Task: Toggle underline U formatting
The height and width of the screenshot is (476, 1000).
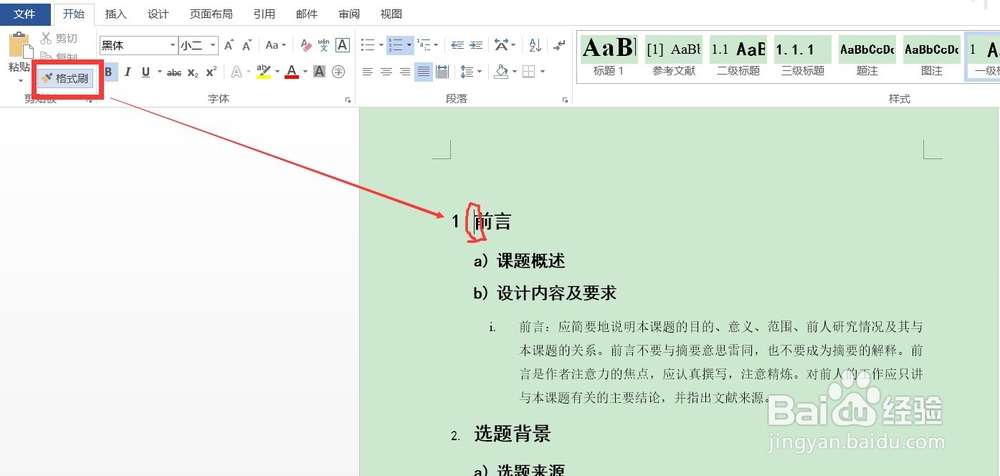Action: [x=146, y=72]
